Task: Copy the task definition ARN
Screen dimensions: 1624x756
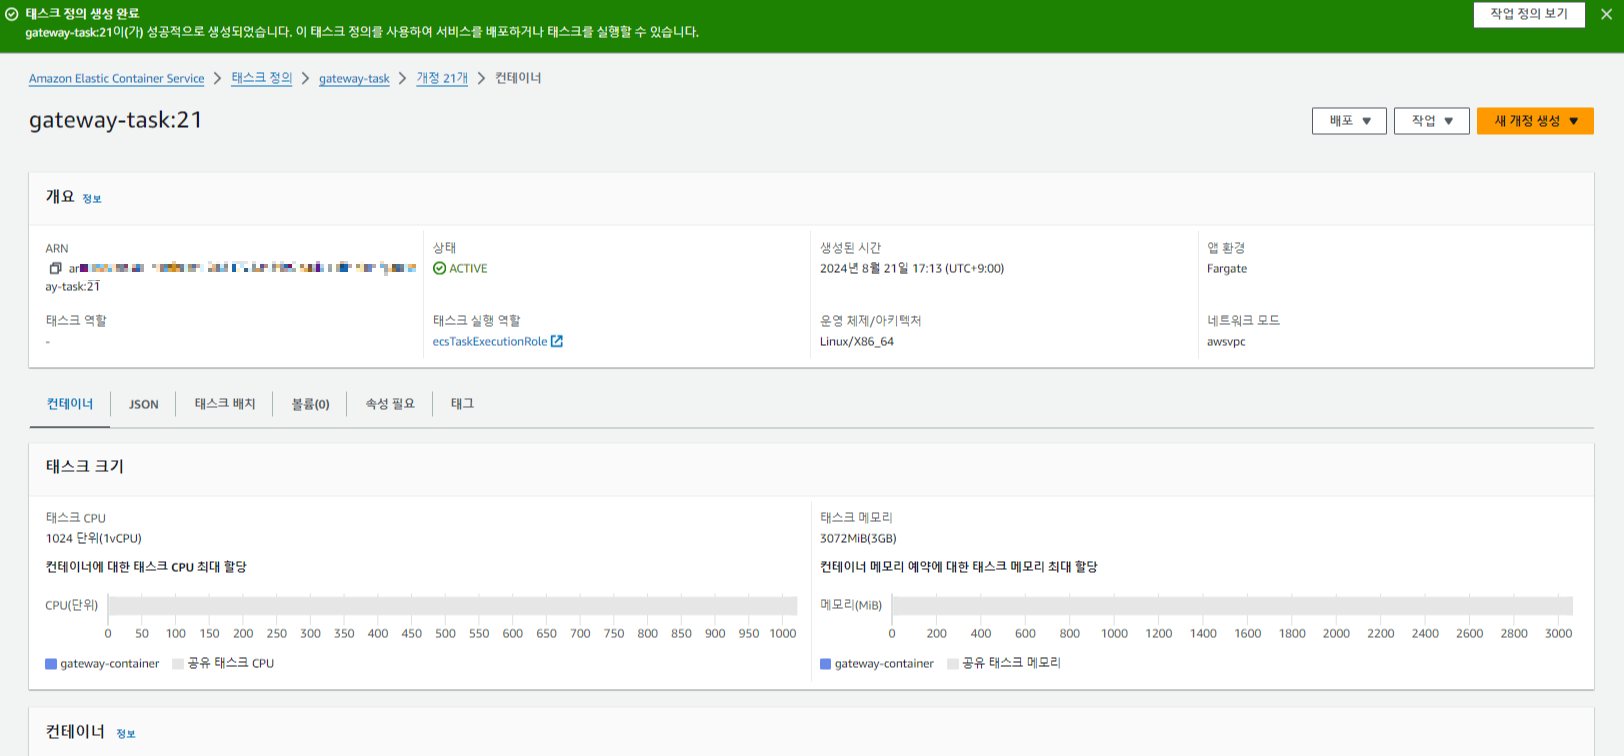Action: click(x=55, y=268)
